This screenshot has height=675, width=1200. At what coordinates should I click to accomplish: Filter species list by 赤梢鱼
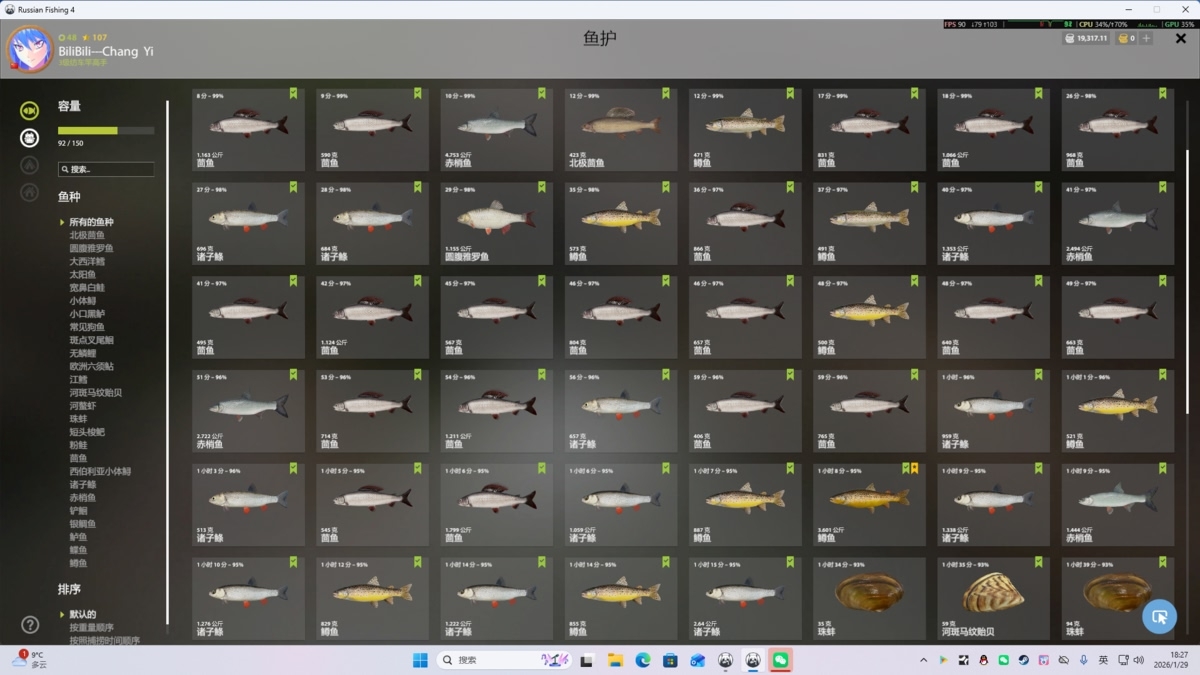pyautogui.click(x=83, y=497)
